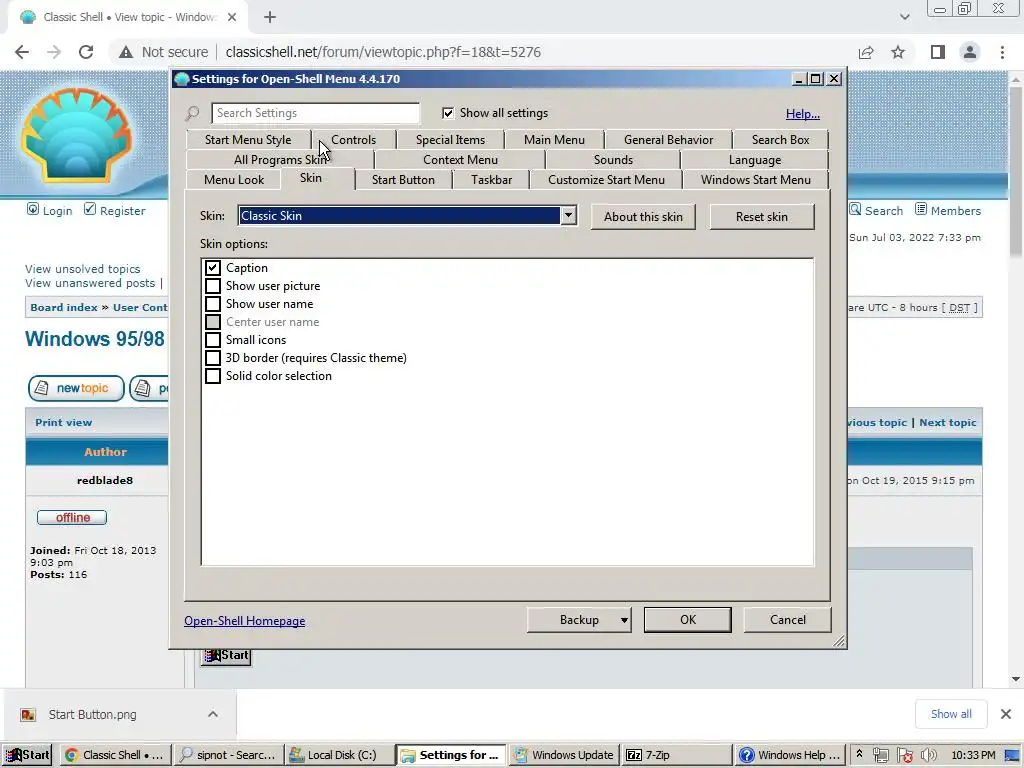Bookmark this page with the star icon
The width and height of the screenshot is (1024, 768).
pos(898,52)
